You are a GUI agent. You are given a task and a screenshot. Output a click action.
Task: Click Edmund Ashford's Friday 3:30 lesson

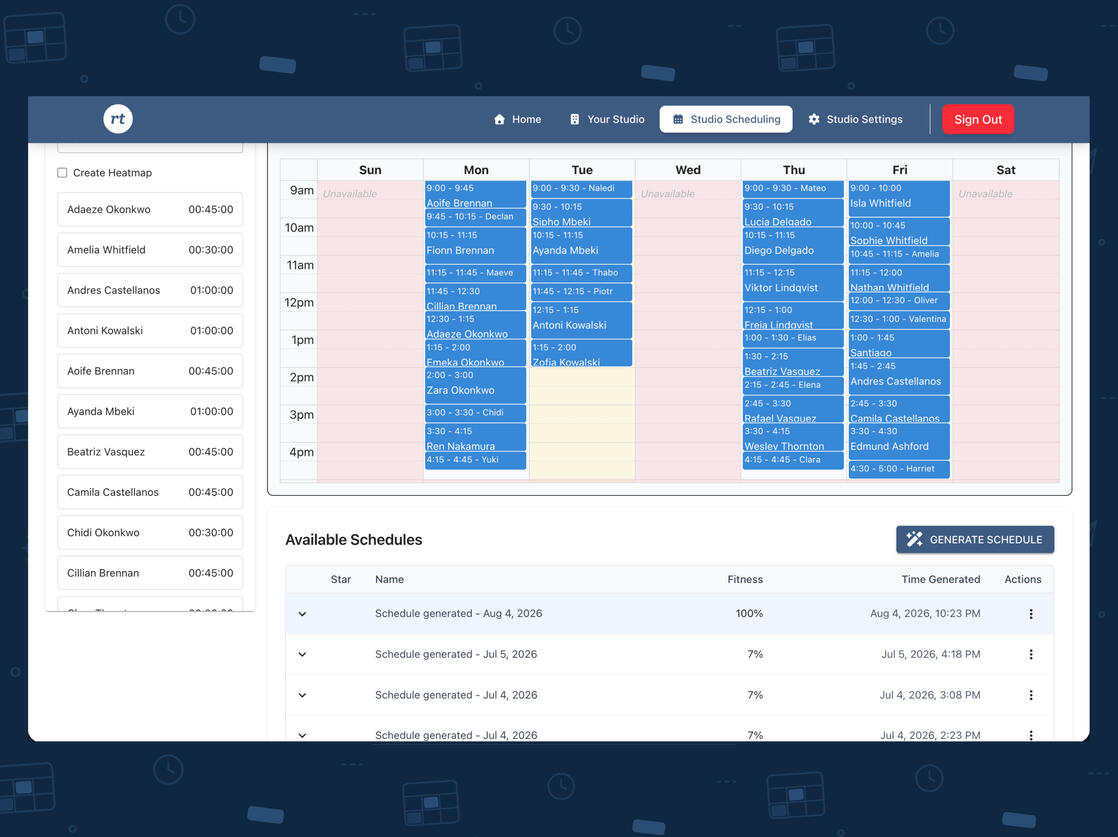(898, 441)
